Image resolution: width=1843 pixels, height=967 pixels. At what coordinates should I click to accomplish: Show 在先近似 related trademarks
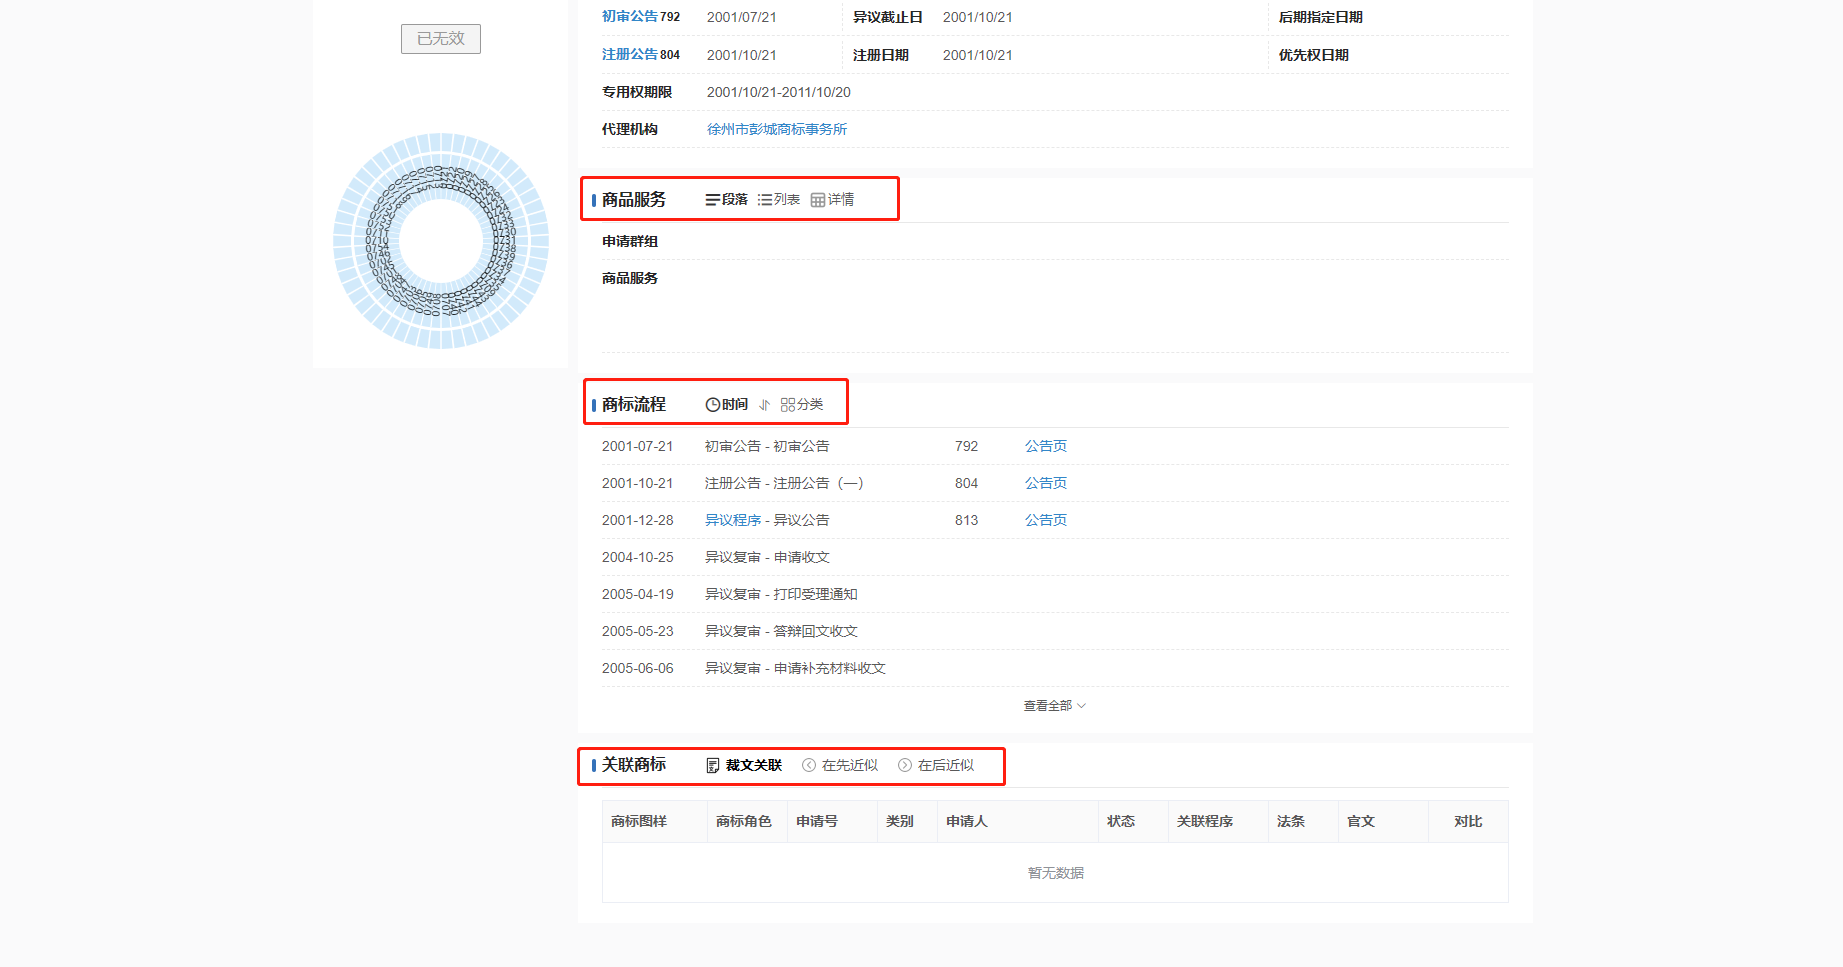click(x=840, y=766)
